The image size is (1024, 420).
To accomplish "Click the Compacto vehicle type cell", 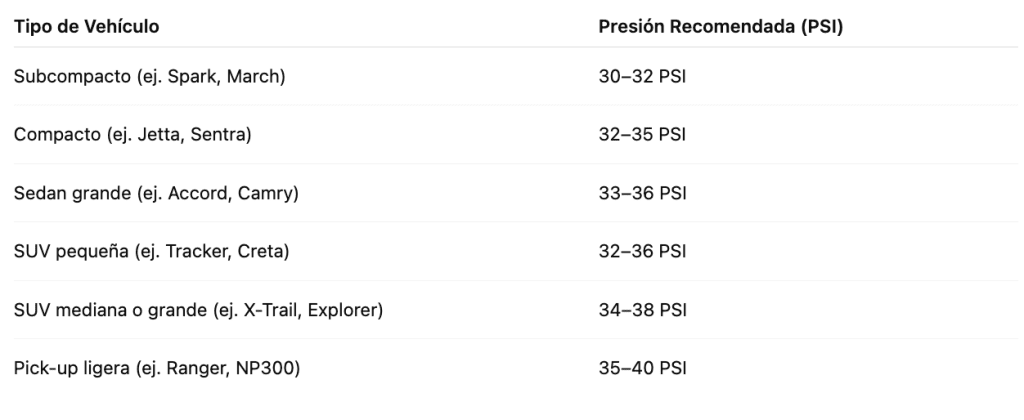I will click(x=132, y=134).
